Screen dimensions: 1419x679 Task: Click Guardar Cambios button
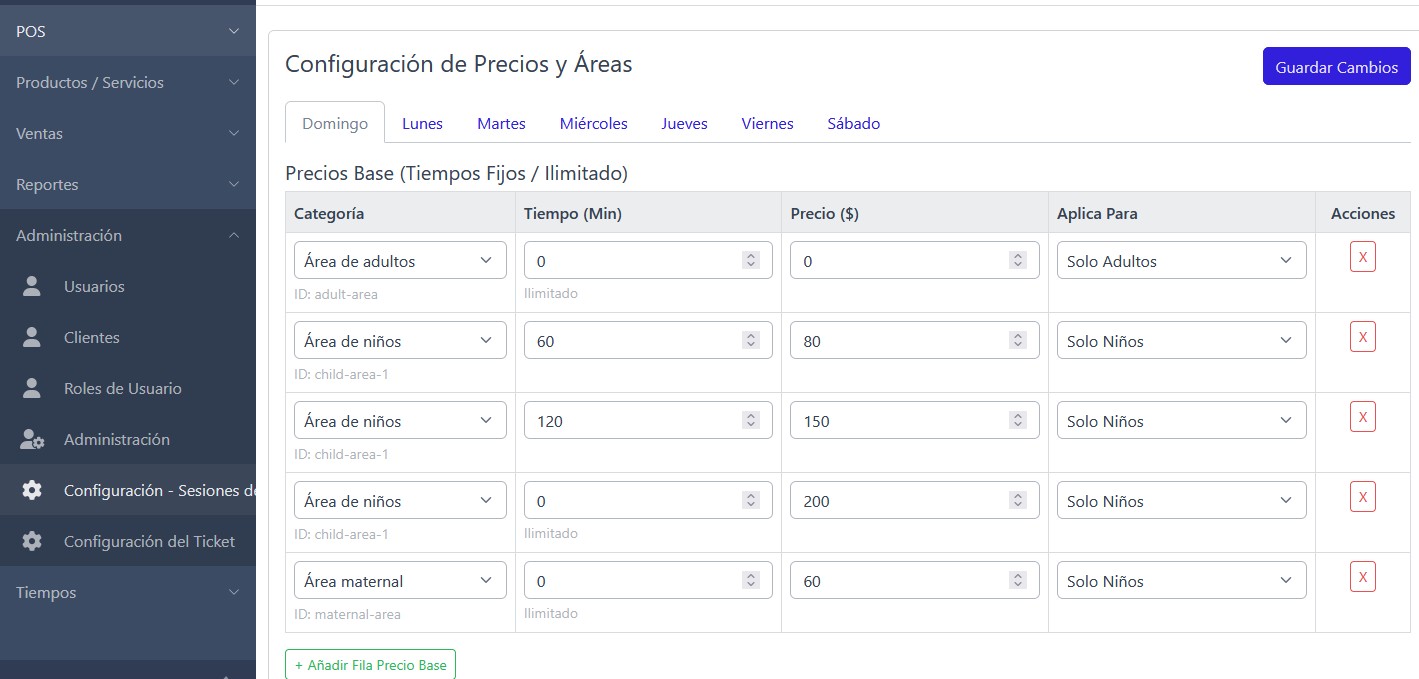(1336, 66)
